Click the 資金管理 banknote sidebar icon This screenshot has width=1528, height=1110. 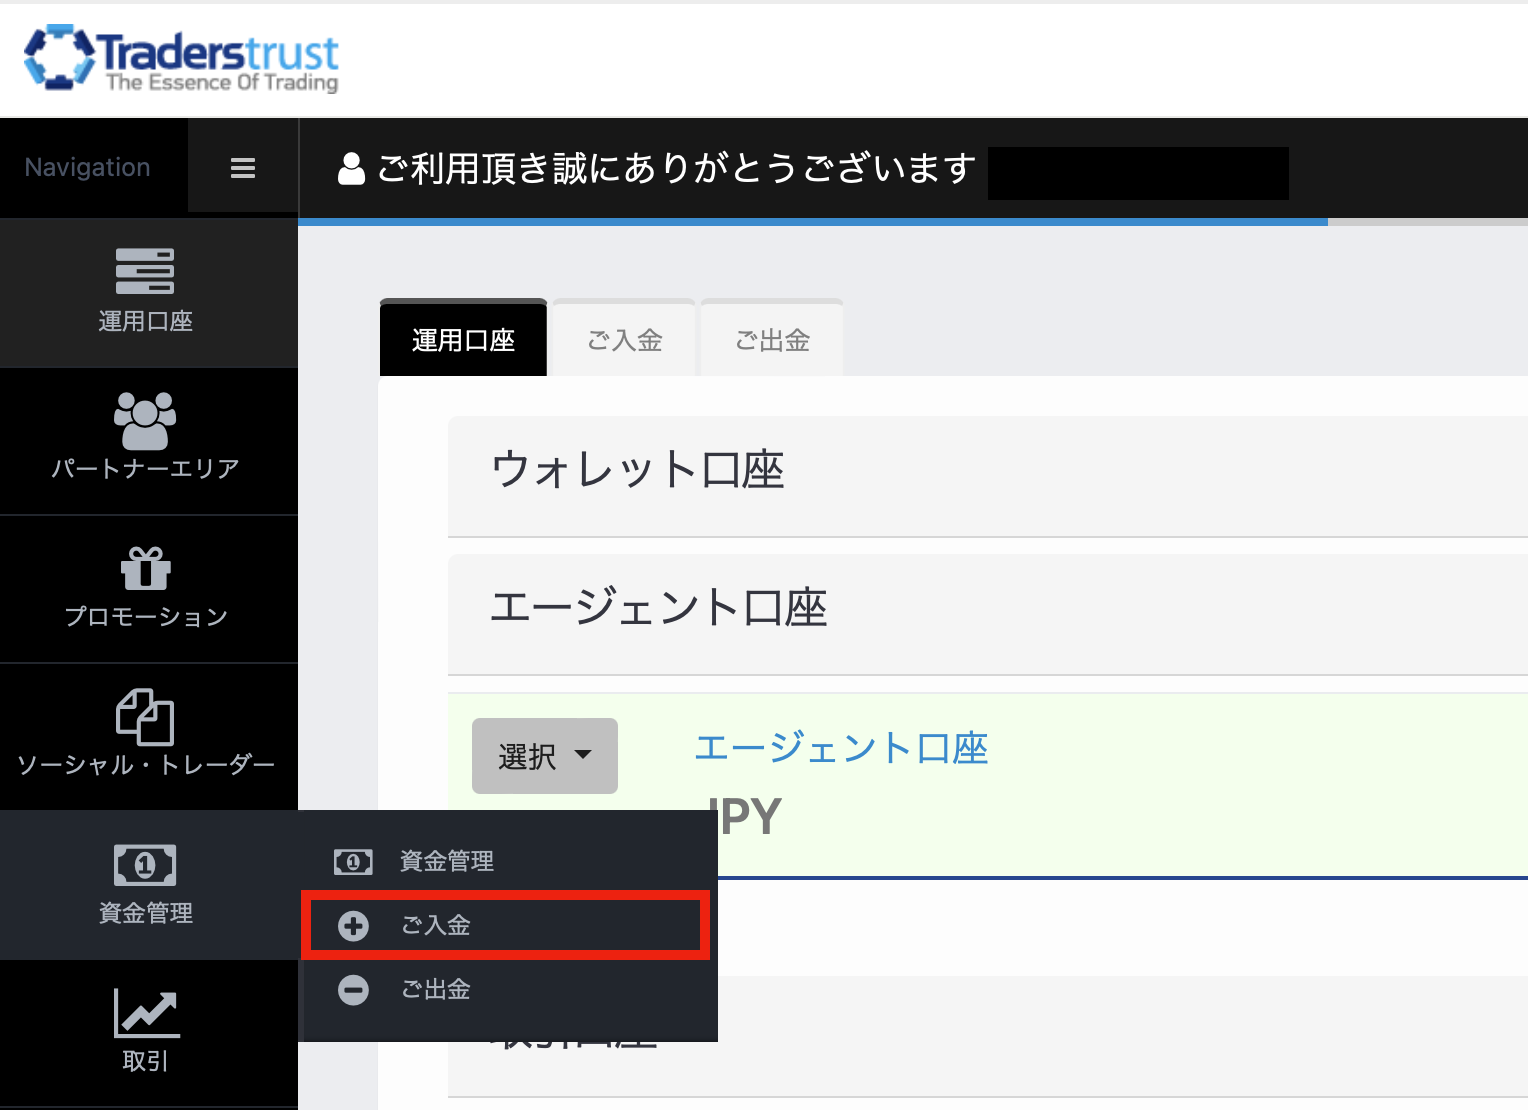point(145,865)
